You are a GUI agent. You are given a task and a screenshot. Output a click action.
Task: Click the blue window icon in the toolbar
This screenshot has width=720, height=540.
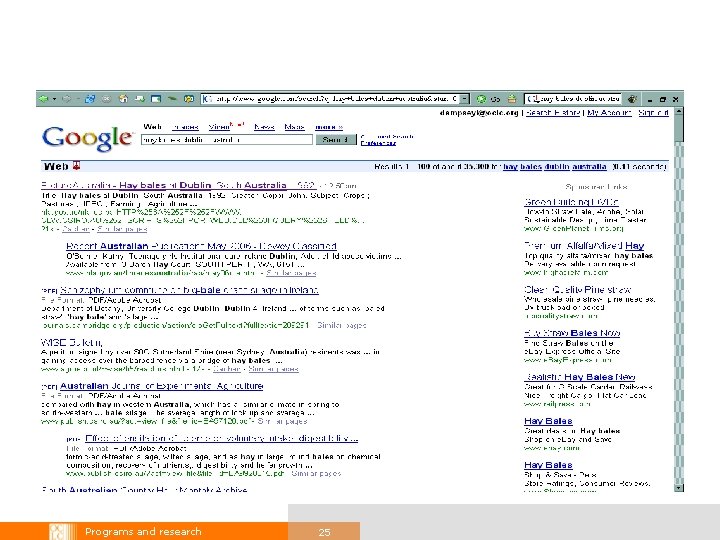[x=156, y=99]
